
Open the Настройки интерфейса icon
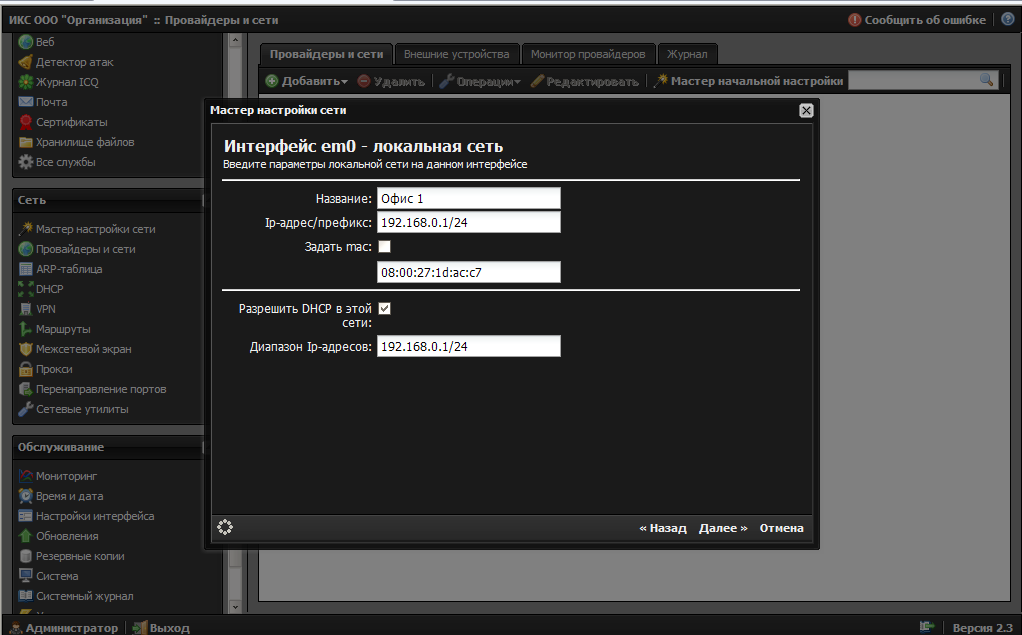25,516
